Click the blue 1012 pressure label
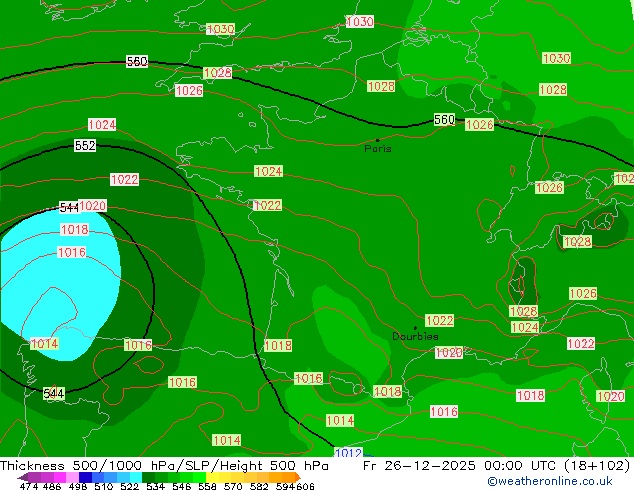The height and width of the screenshot is (490, 634). 348,452
